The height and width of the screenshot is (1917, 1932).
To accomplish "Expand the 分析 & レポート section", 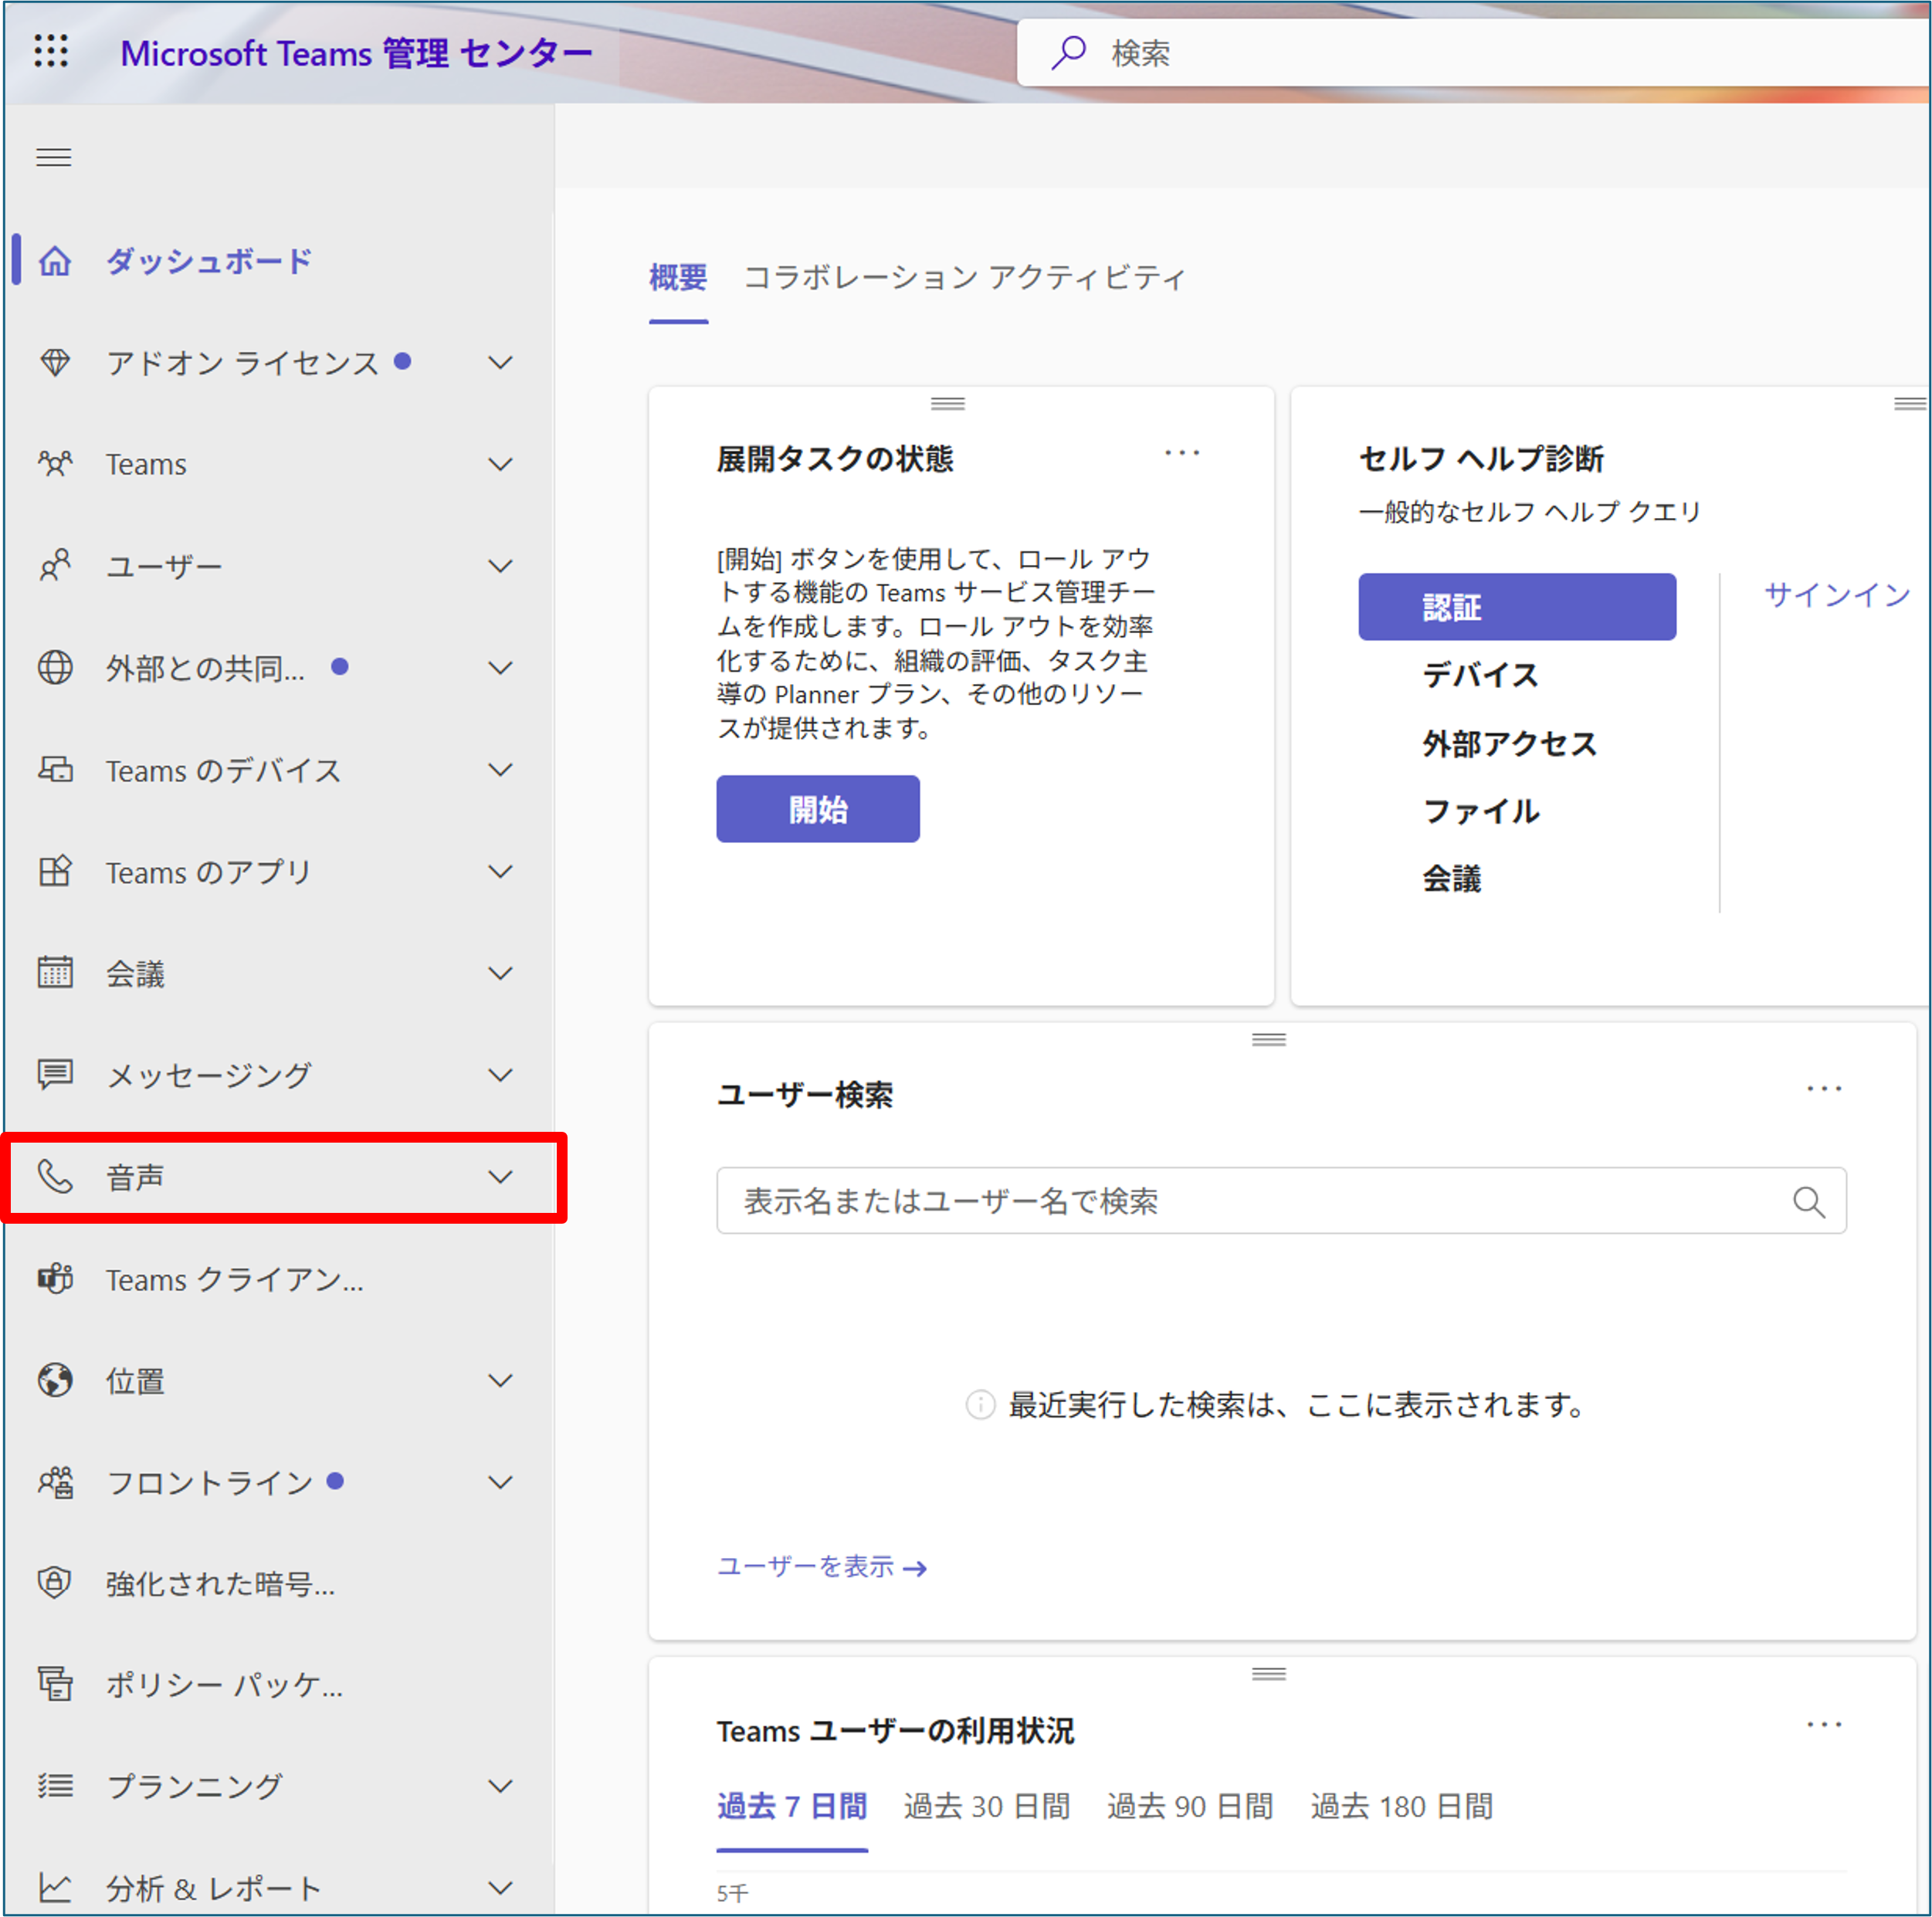I will click(500, 1887).
